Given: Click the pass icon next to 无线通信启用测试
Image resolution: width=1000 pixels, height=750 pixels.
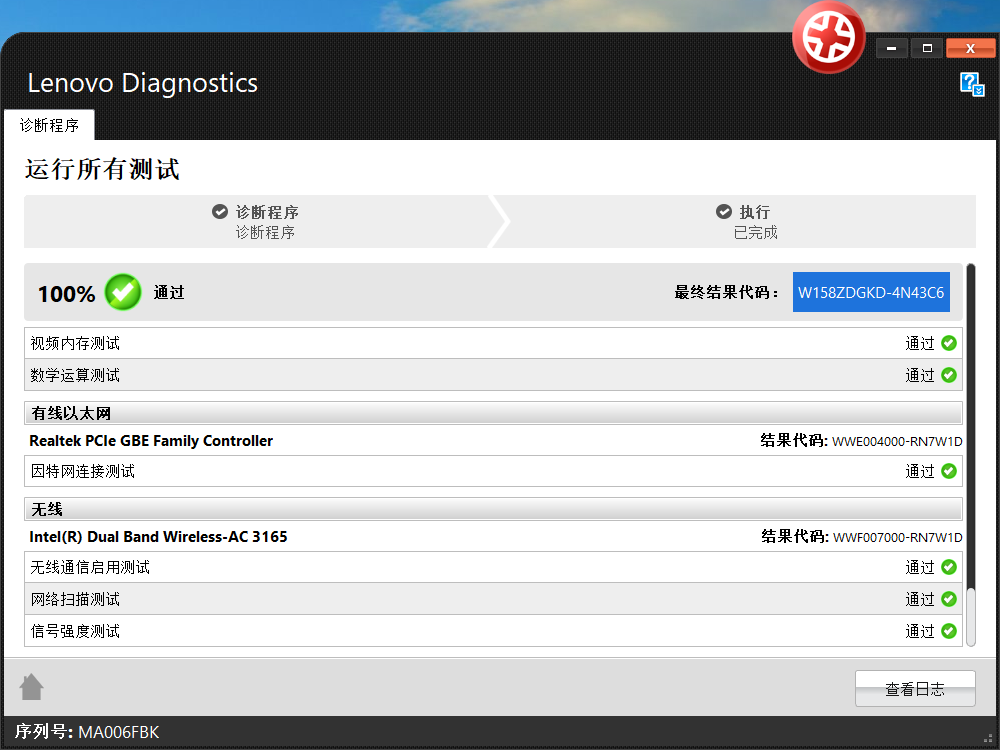Looking at the screenshot, I should [948, 567].
